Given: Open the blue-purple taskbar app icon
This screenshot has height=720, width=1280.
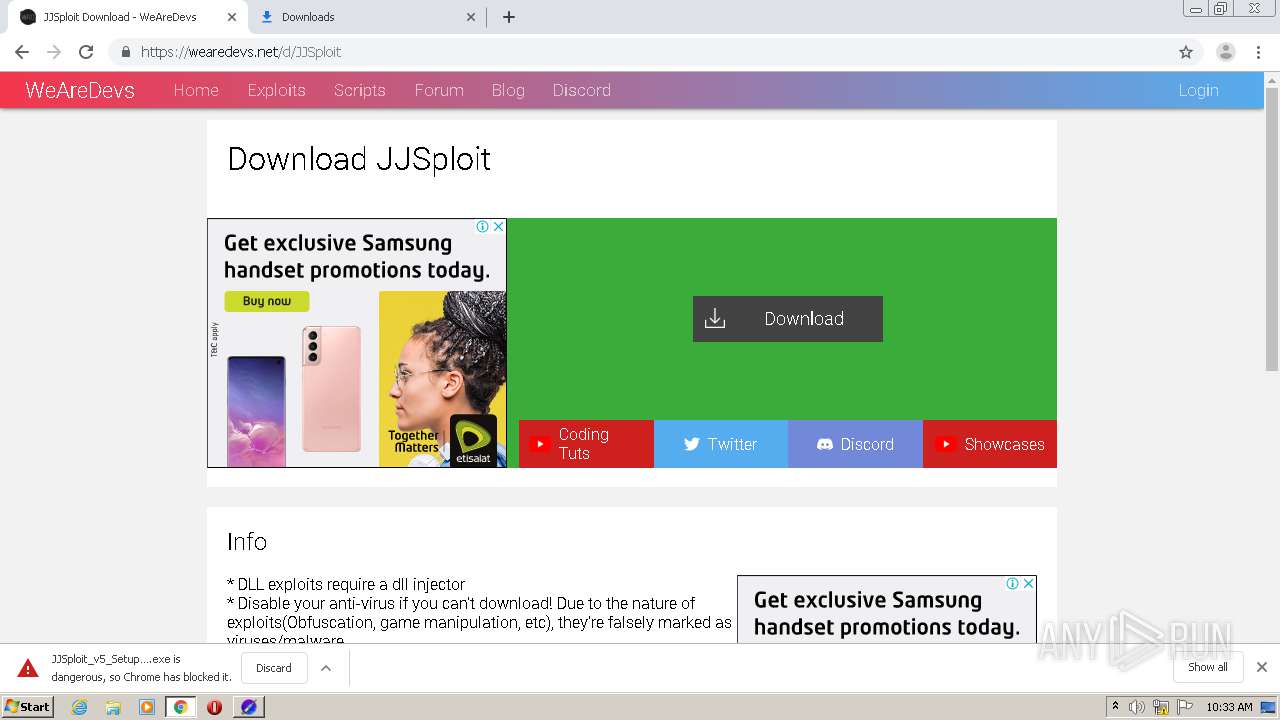Looking at the screenshot, I should [249, 707].
